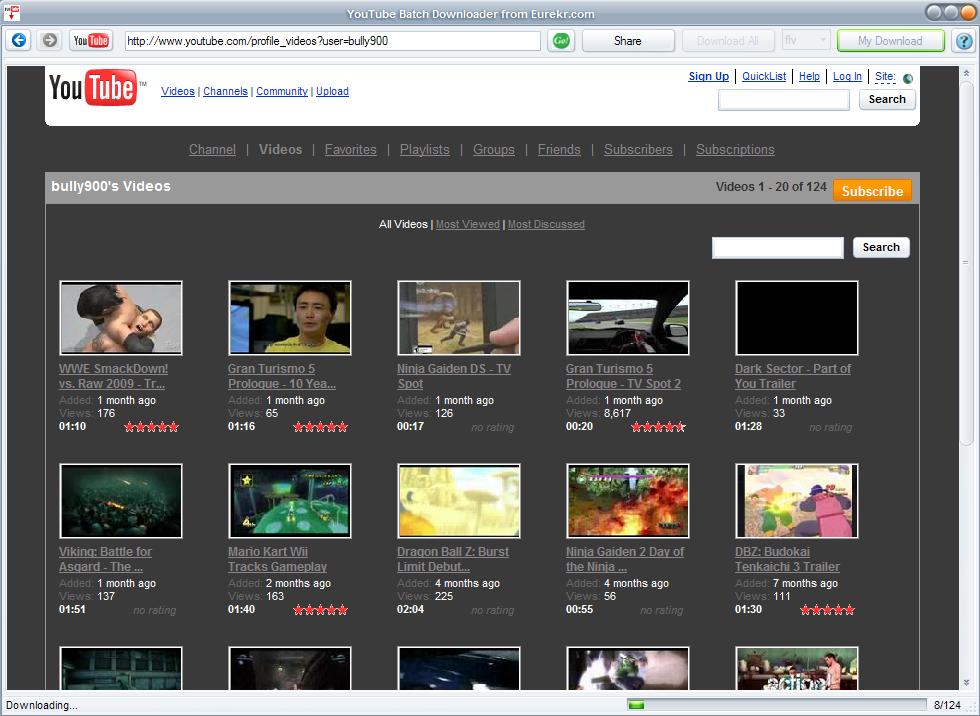
Task: Click the grey forward arrow icon
Action: 49,41
